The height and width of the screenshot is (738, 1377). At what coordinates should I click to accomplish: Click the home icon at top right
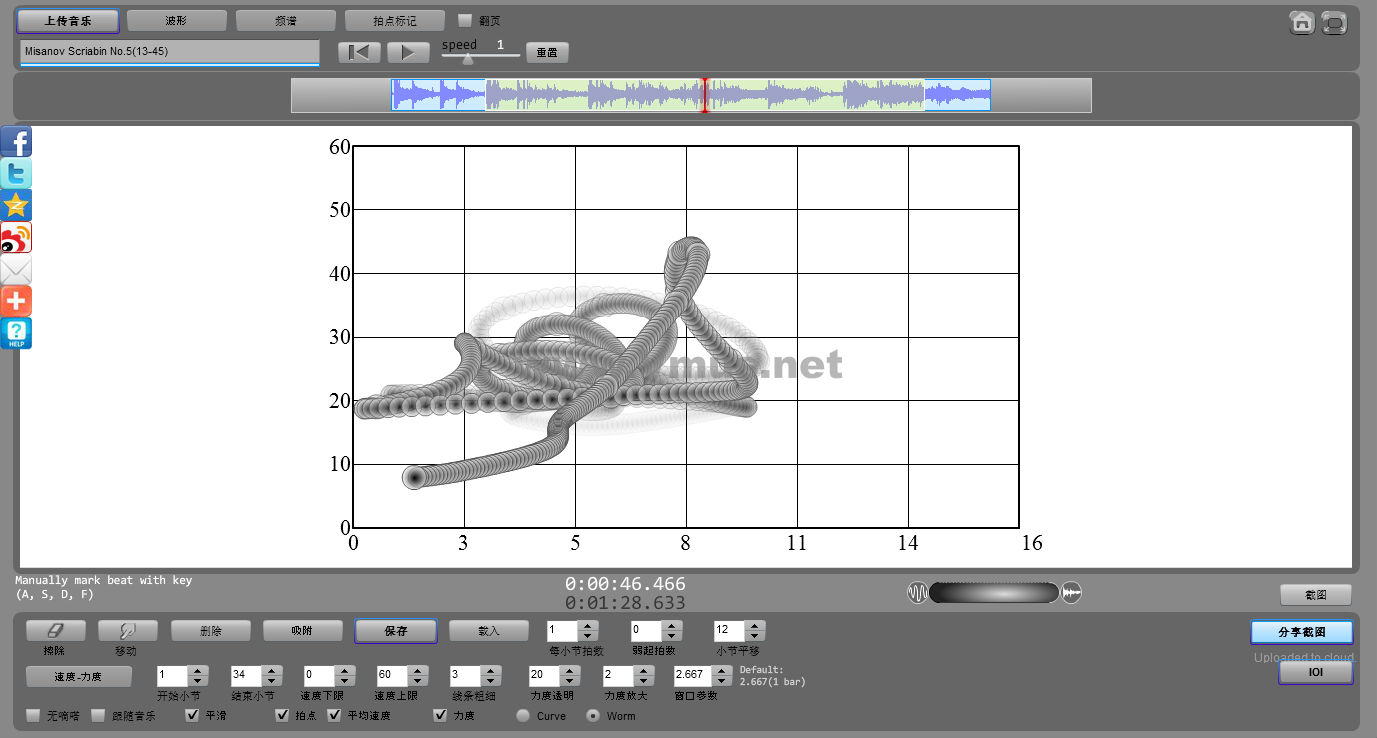click(x=1301, y=23)
